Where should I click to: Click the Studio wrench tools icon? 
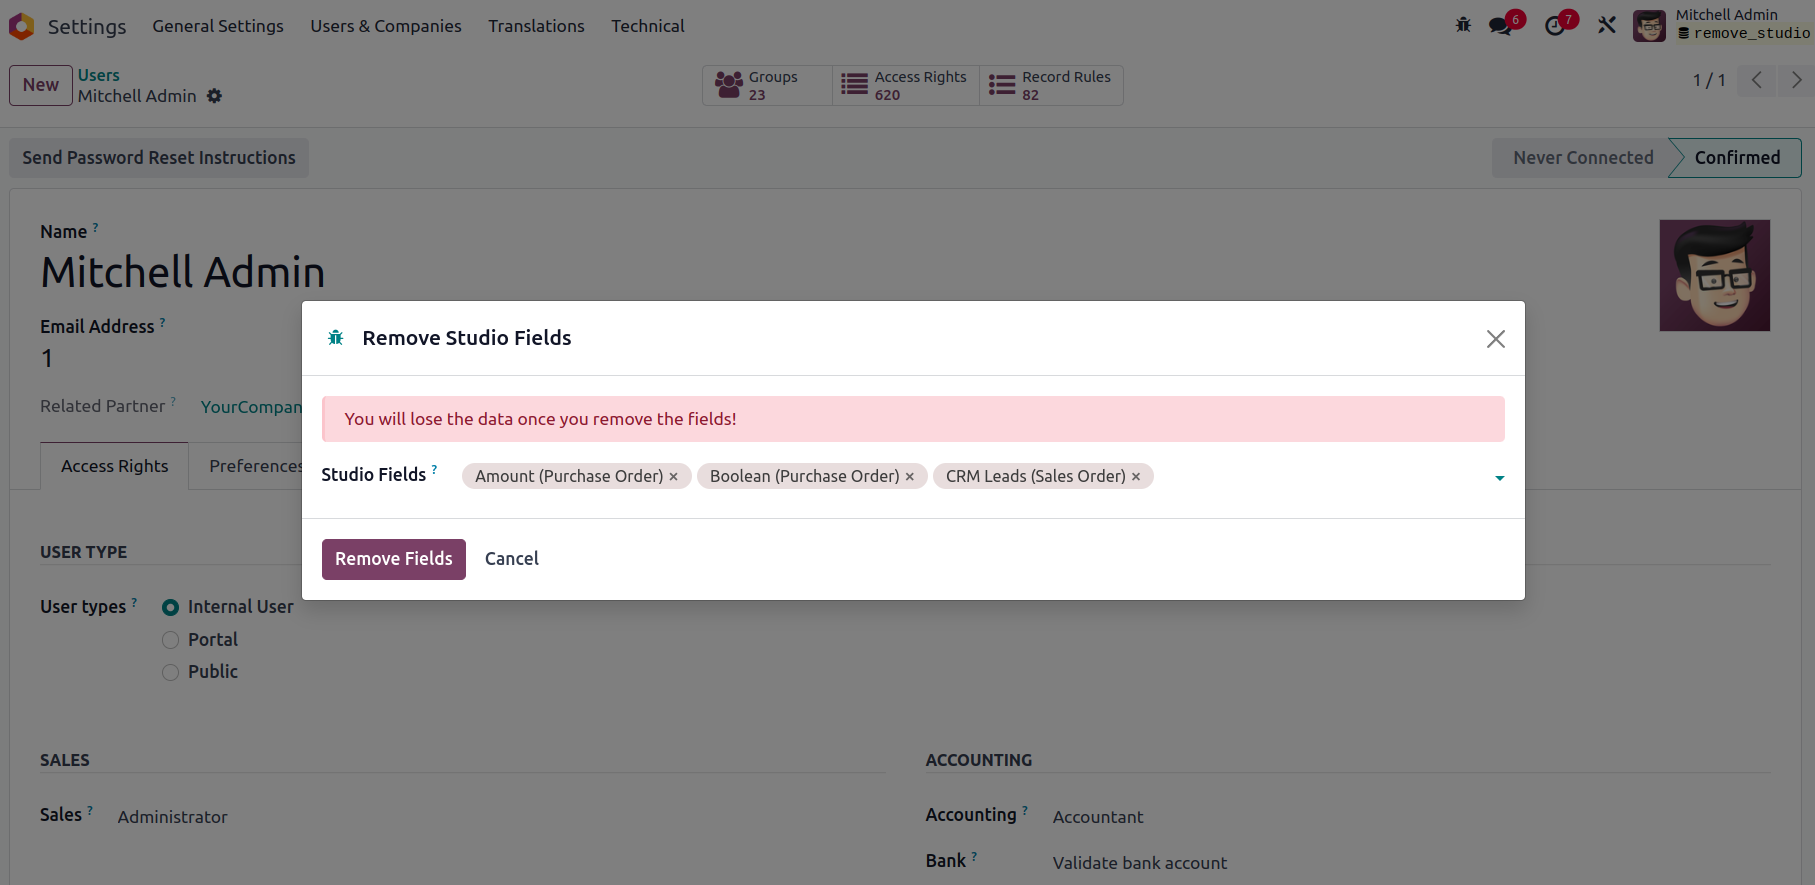(x=1607, y=25)
